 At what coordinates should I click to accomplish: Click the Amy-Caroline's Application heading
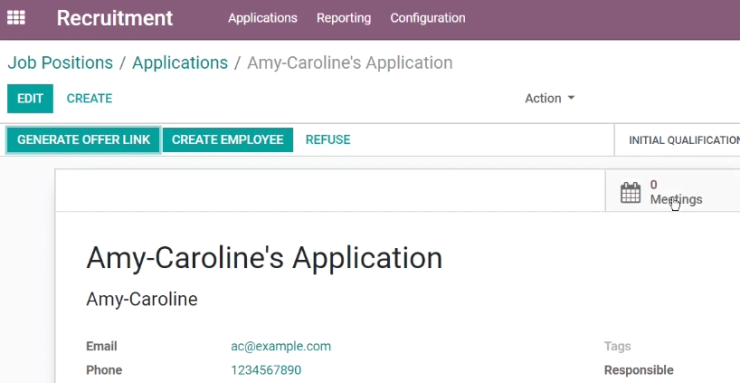pos(264,258)
